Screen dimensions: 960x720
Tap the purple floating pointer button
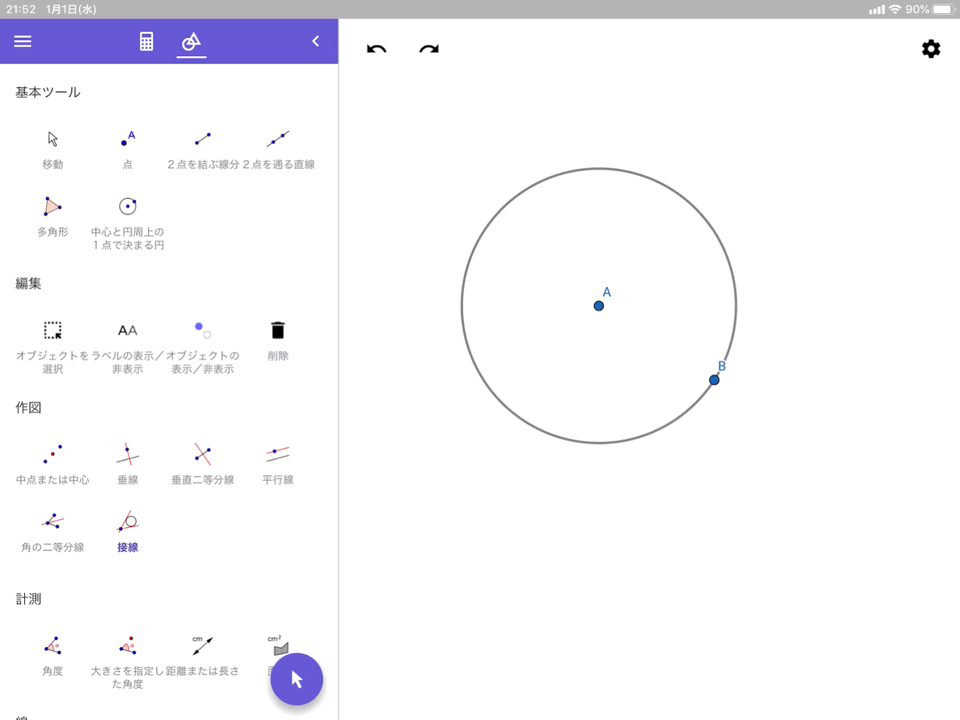(296, 680)
